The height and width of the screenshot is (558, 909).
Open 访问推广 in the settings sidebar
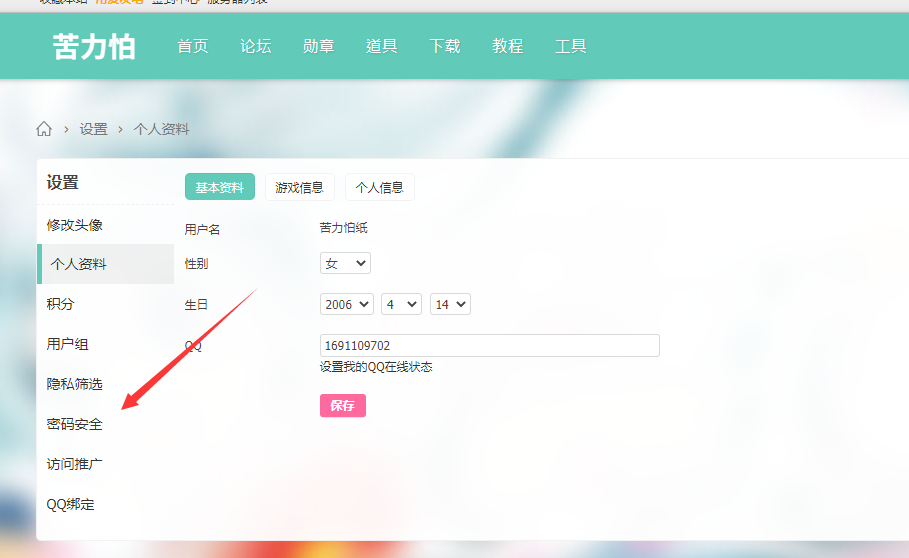[75, 464]
